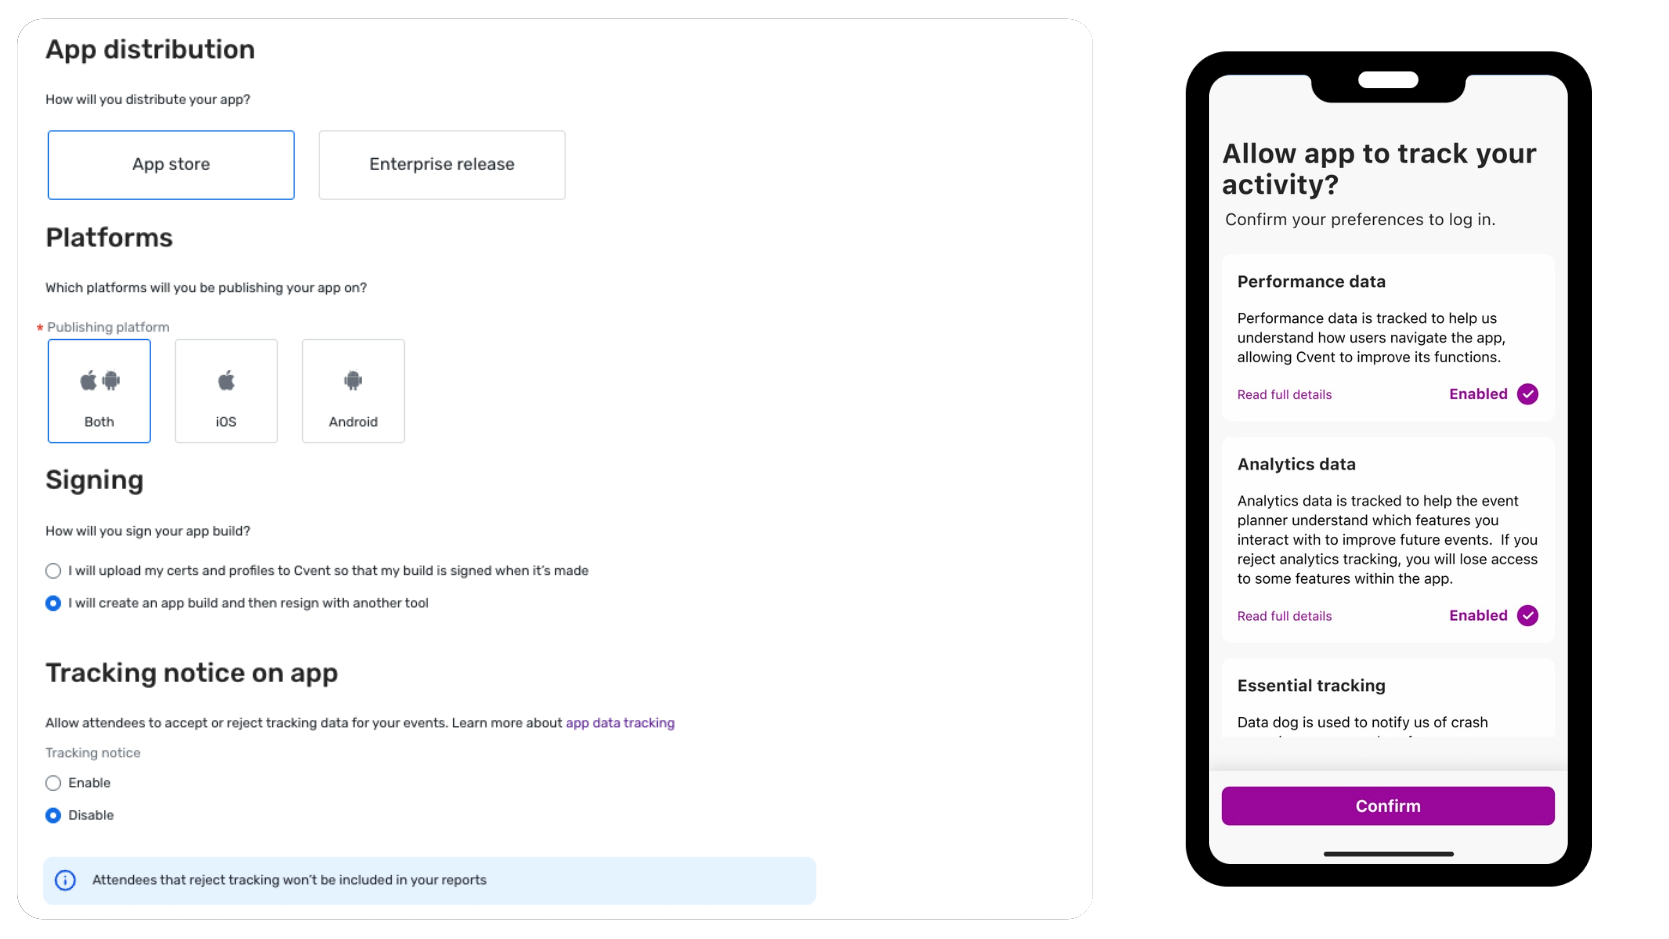Toggle Analytics data enabled checkmark
Viewport: 1669px width, 939px height.
(x=1527, y=616)
